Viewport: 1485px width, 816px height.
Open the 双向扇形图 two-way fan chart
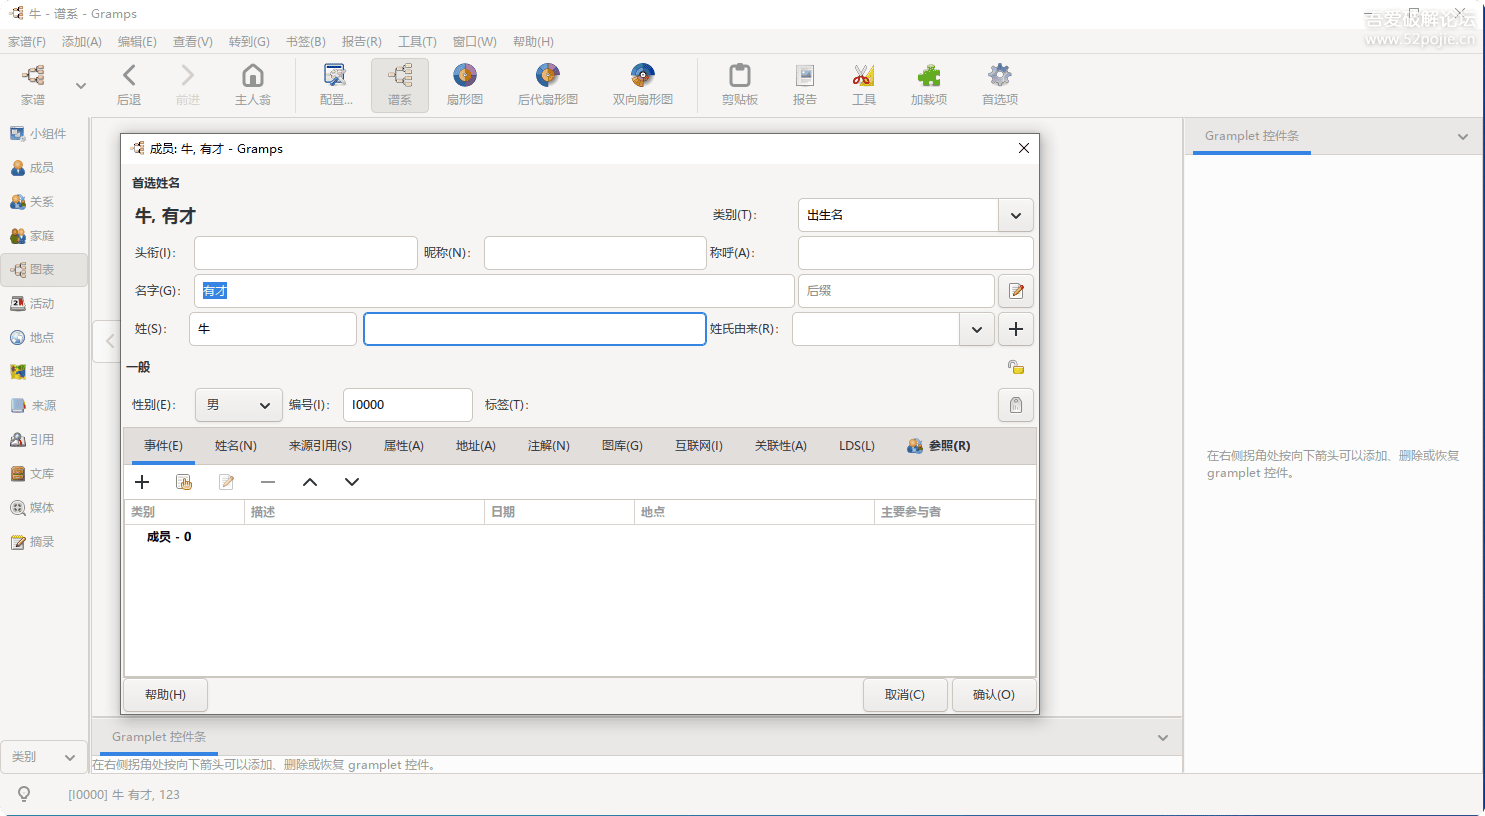(x=641, y=84)
